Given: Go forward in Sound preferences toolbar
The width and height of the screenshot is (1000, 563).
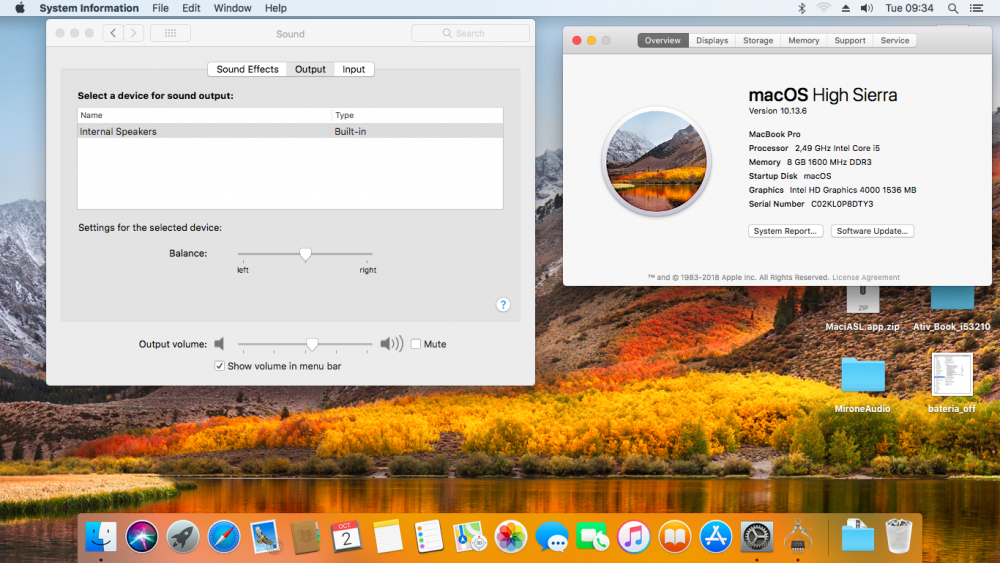Looking at the screenshot, I should [133, 33].
